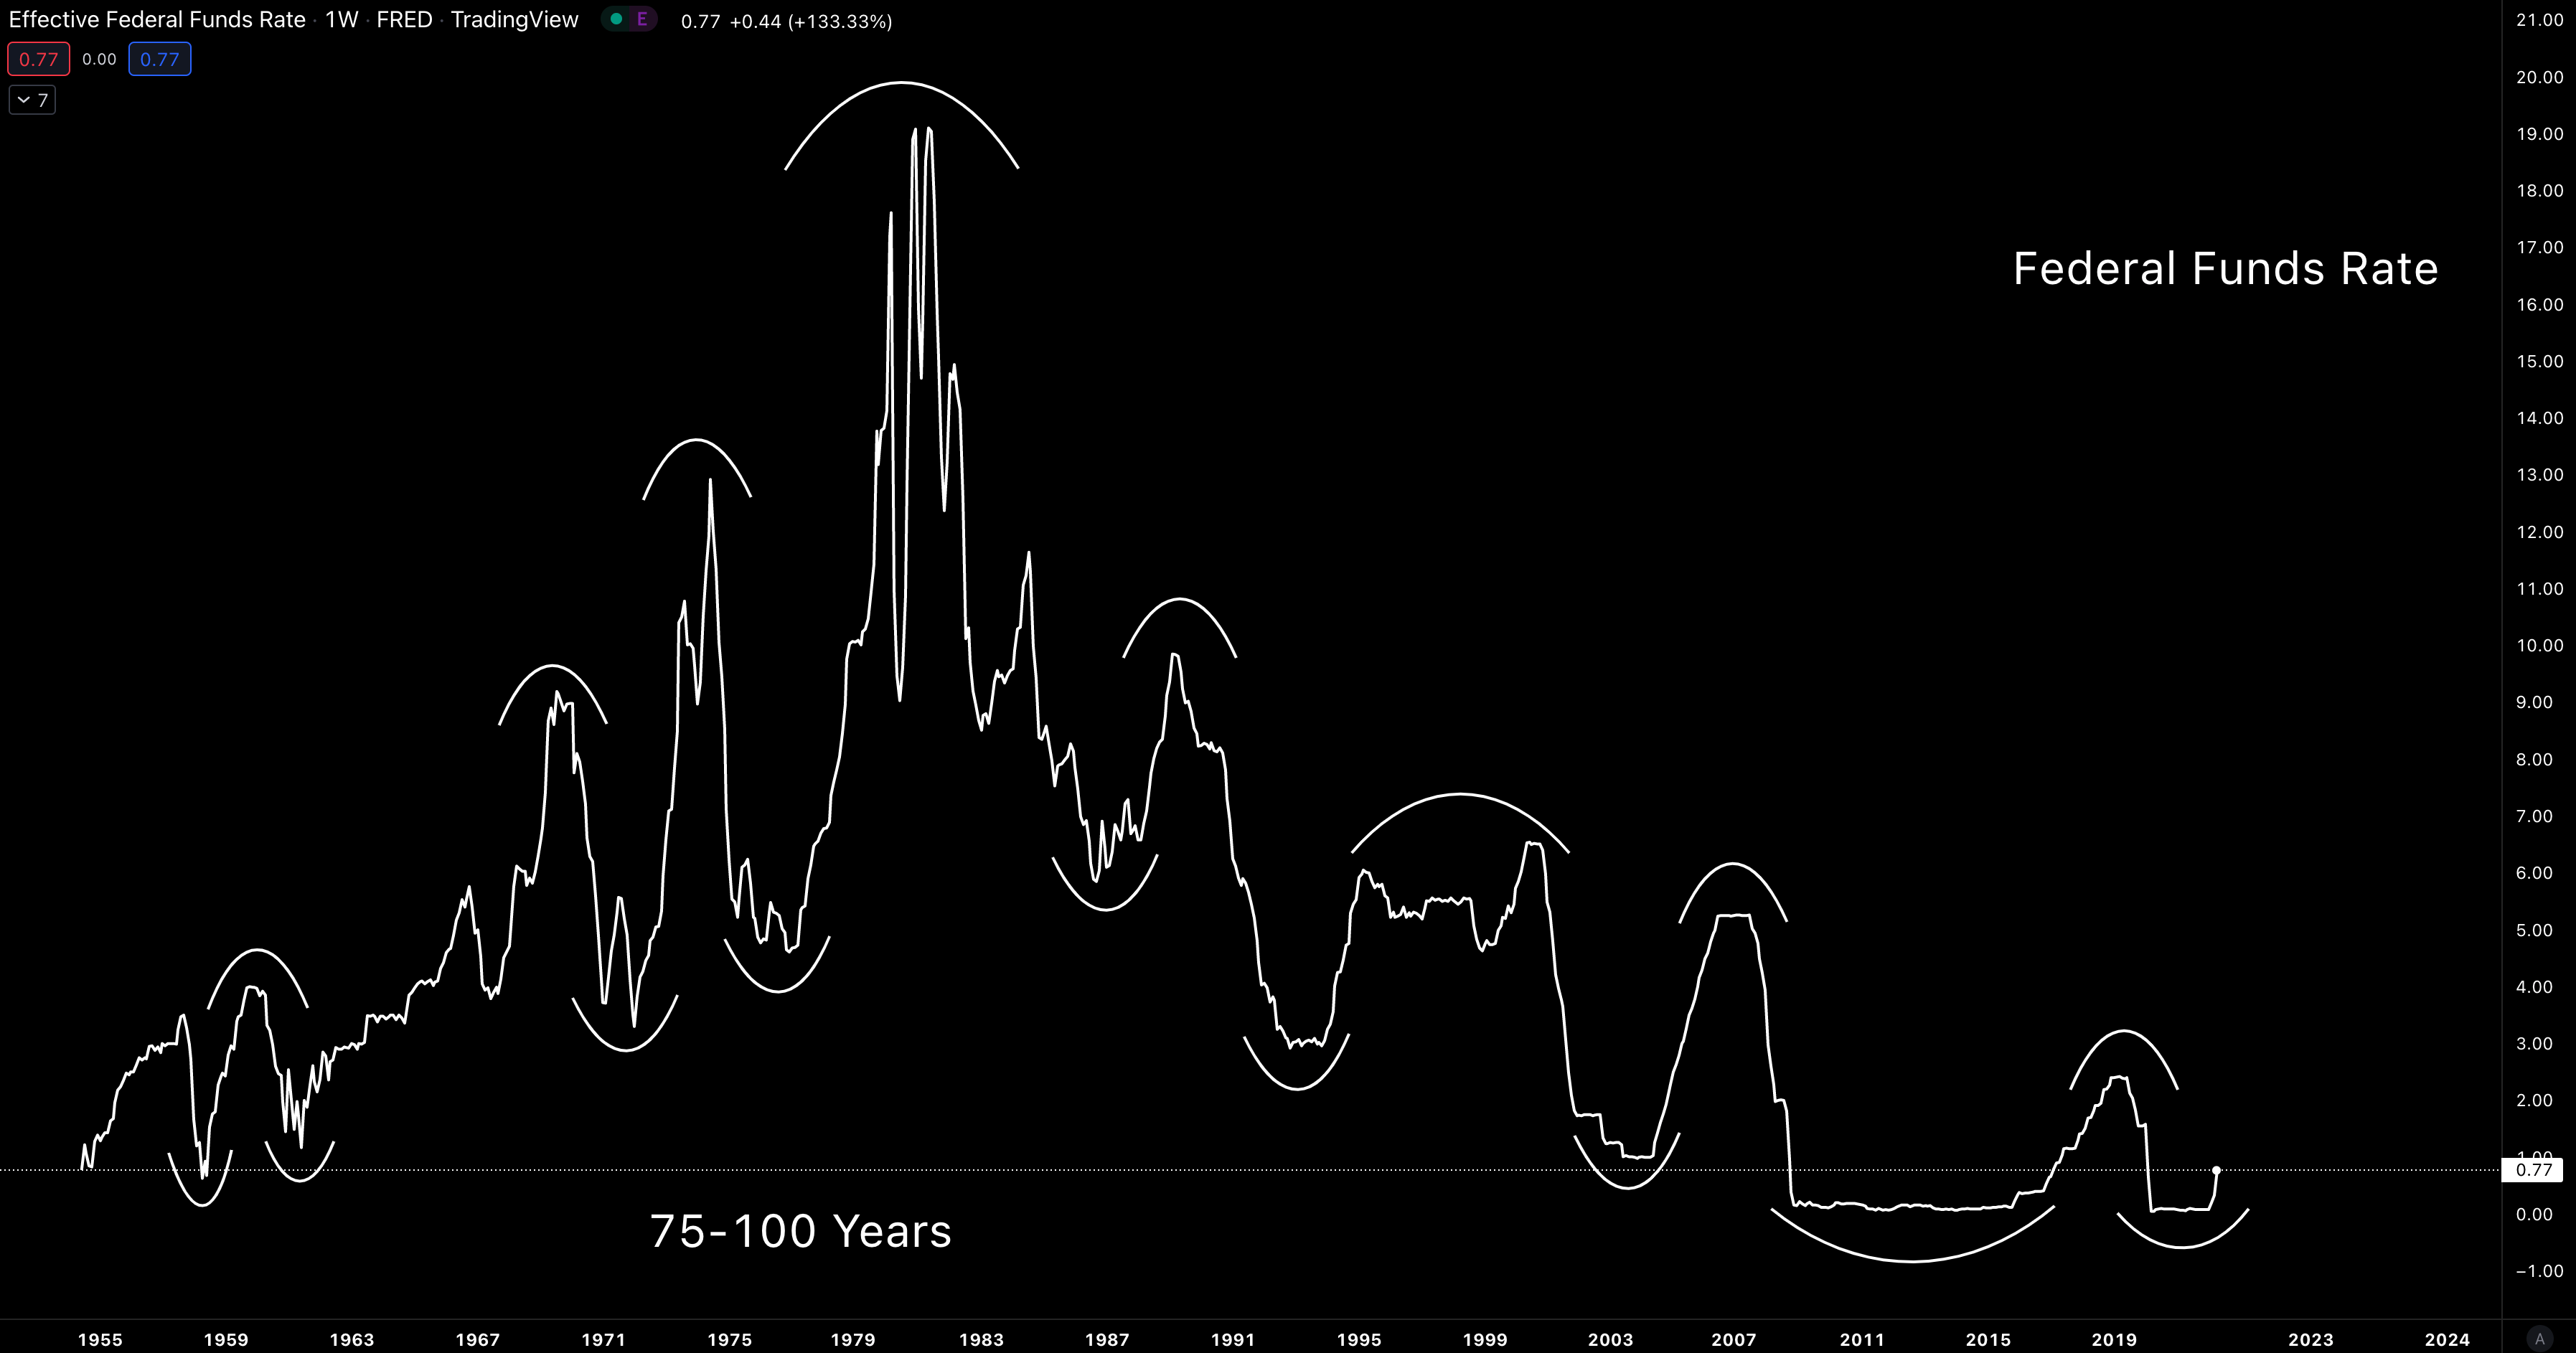
Task: Click the purple E data indicator
Action: [642, 19]
